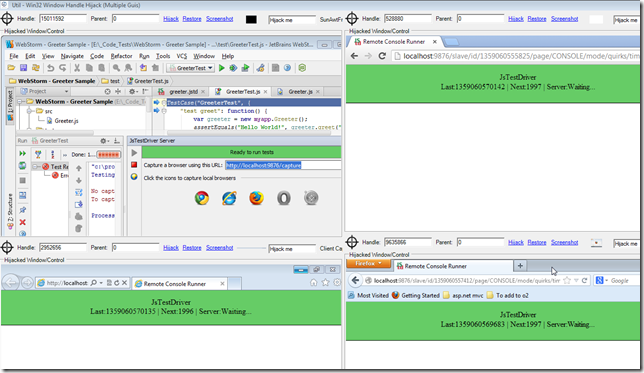Click the Chrome browser capture icon

pos(202,198)
